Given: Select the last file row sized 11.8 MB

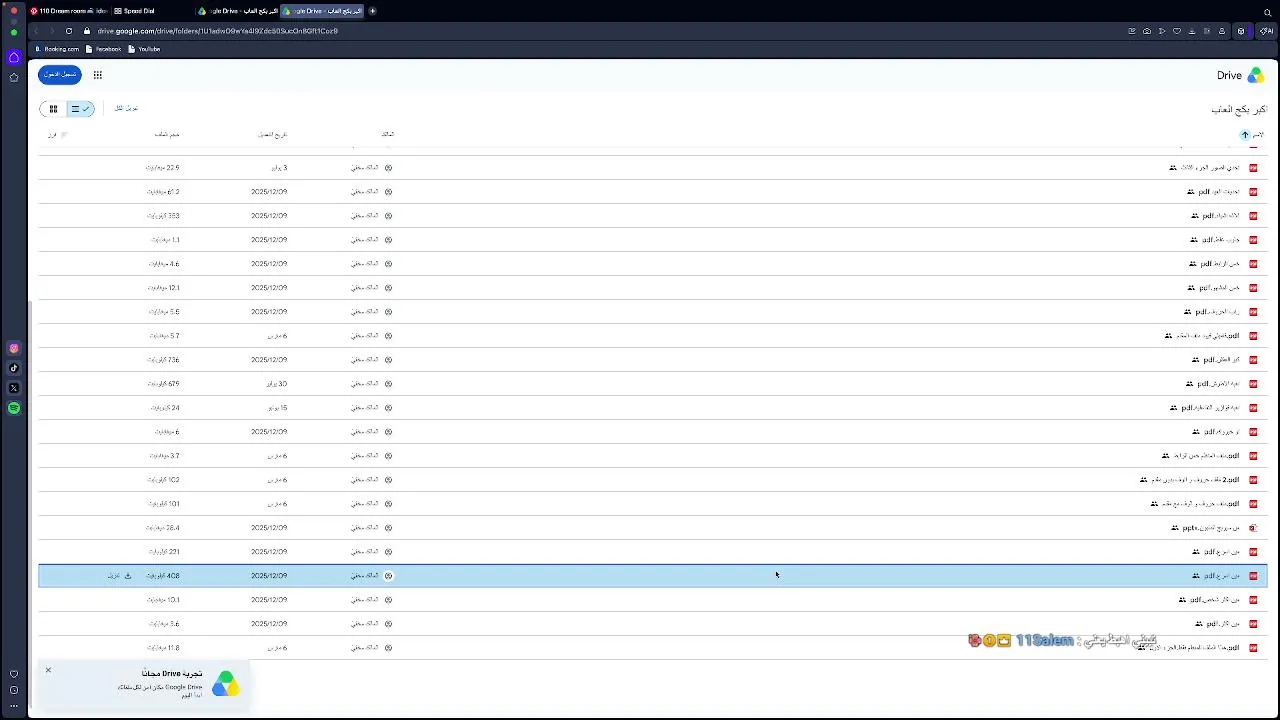Looking at the screenshot, I should 653,648.
